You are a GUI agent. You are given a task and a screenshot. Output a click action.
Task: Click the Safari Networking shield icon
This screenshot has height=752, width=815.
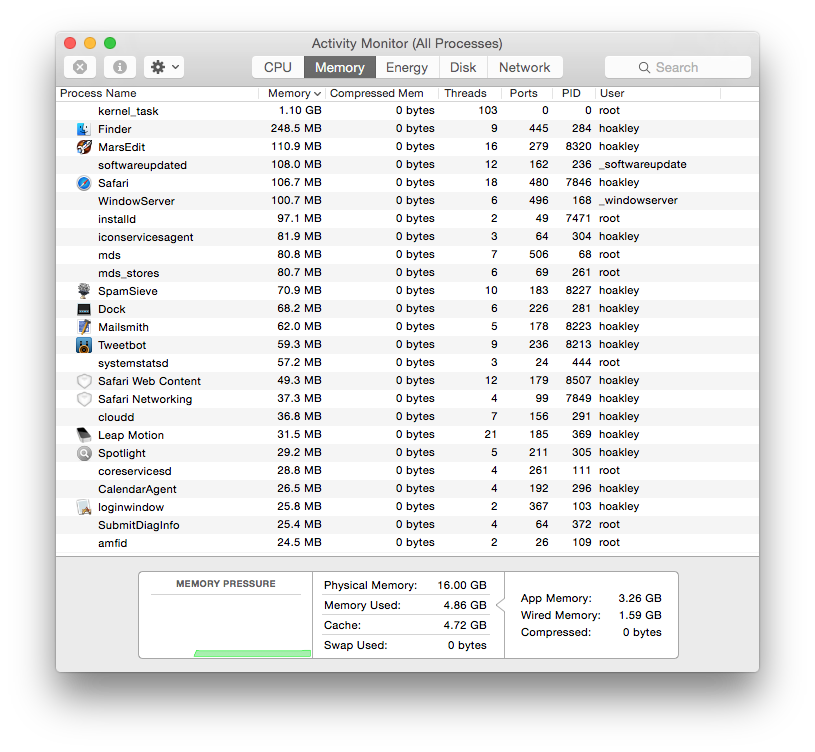(84, 399)
